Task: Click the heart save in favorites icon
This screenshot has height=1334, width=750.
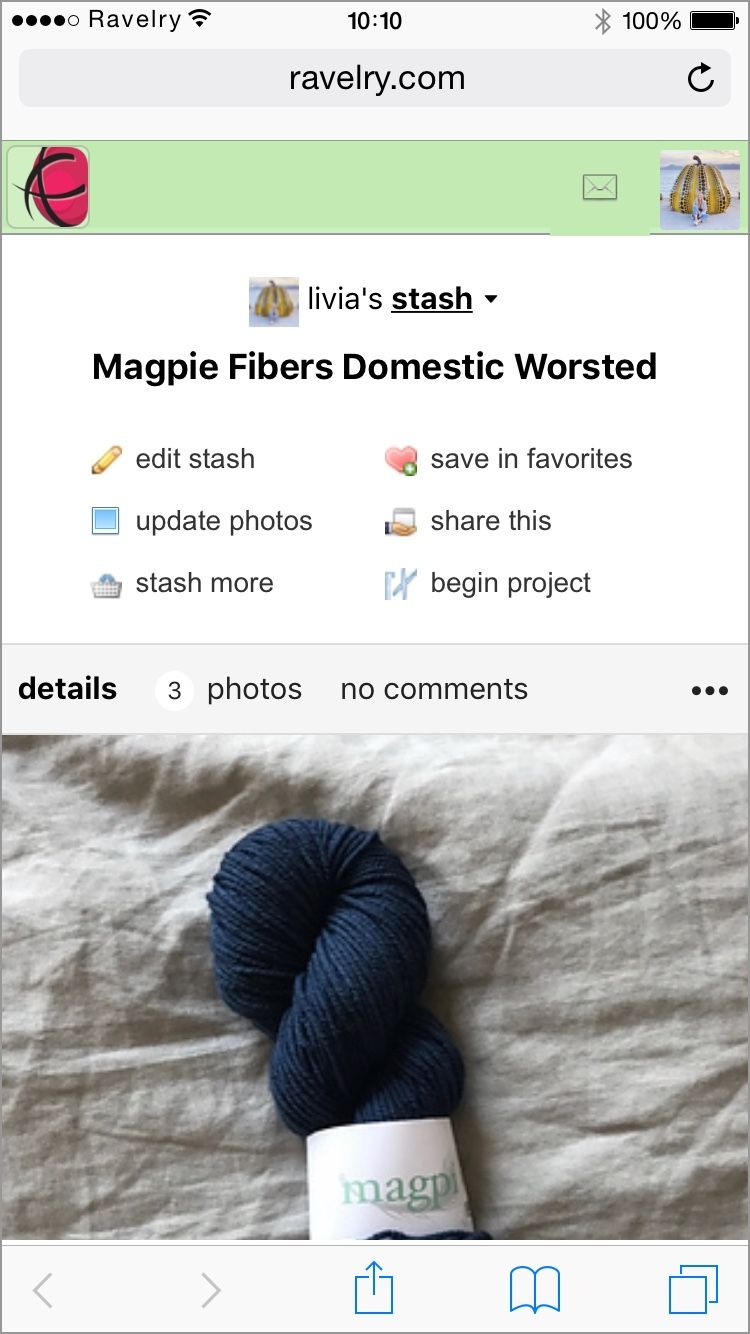Action: tap(400, 460)
